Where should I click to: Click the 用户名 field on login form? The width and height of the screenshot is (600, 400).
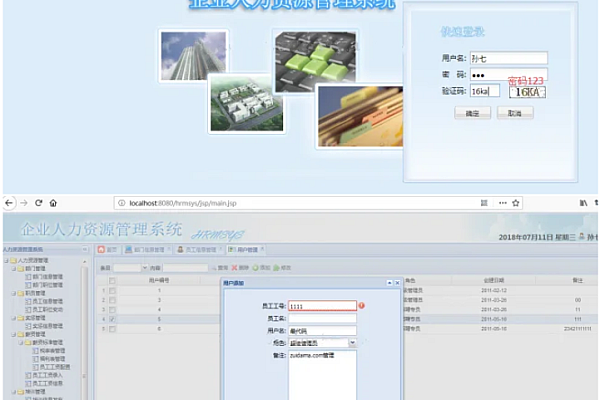tap(509, 58)
